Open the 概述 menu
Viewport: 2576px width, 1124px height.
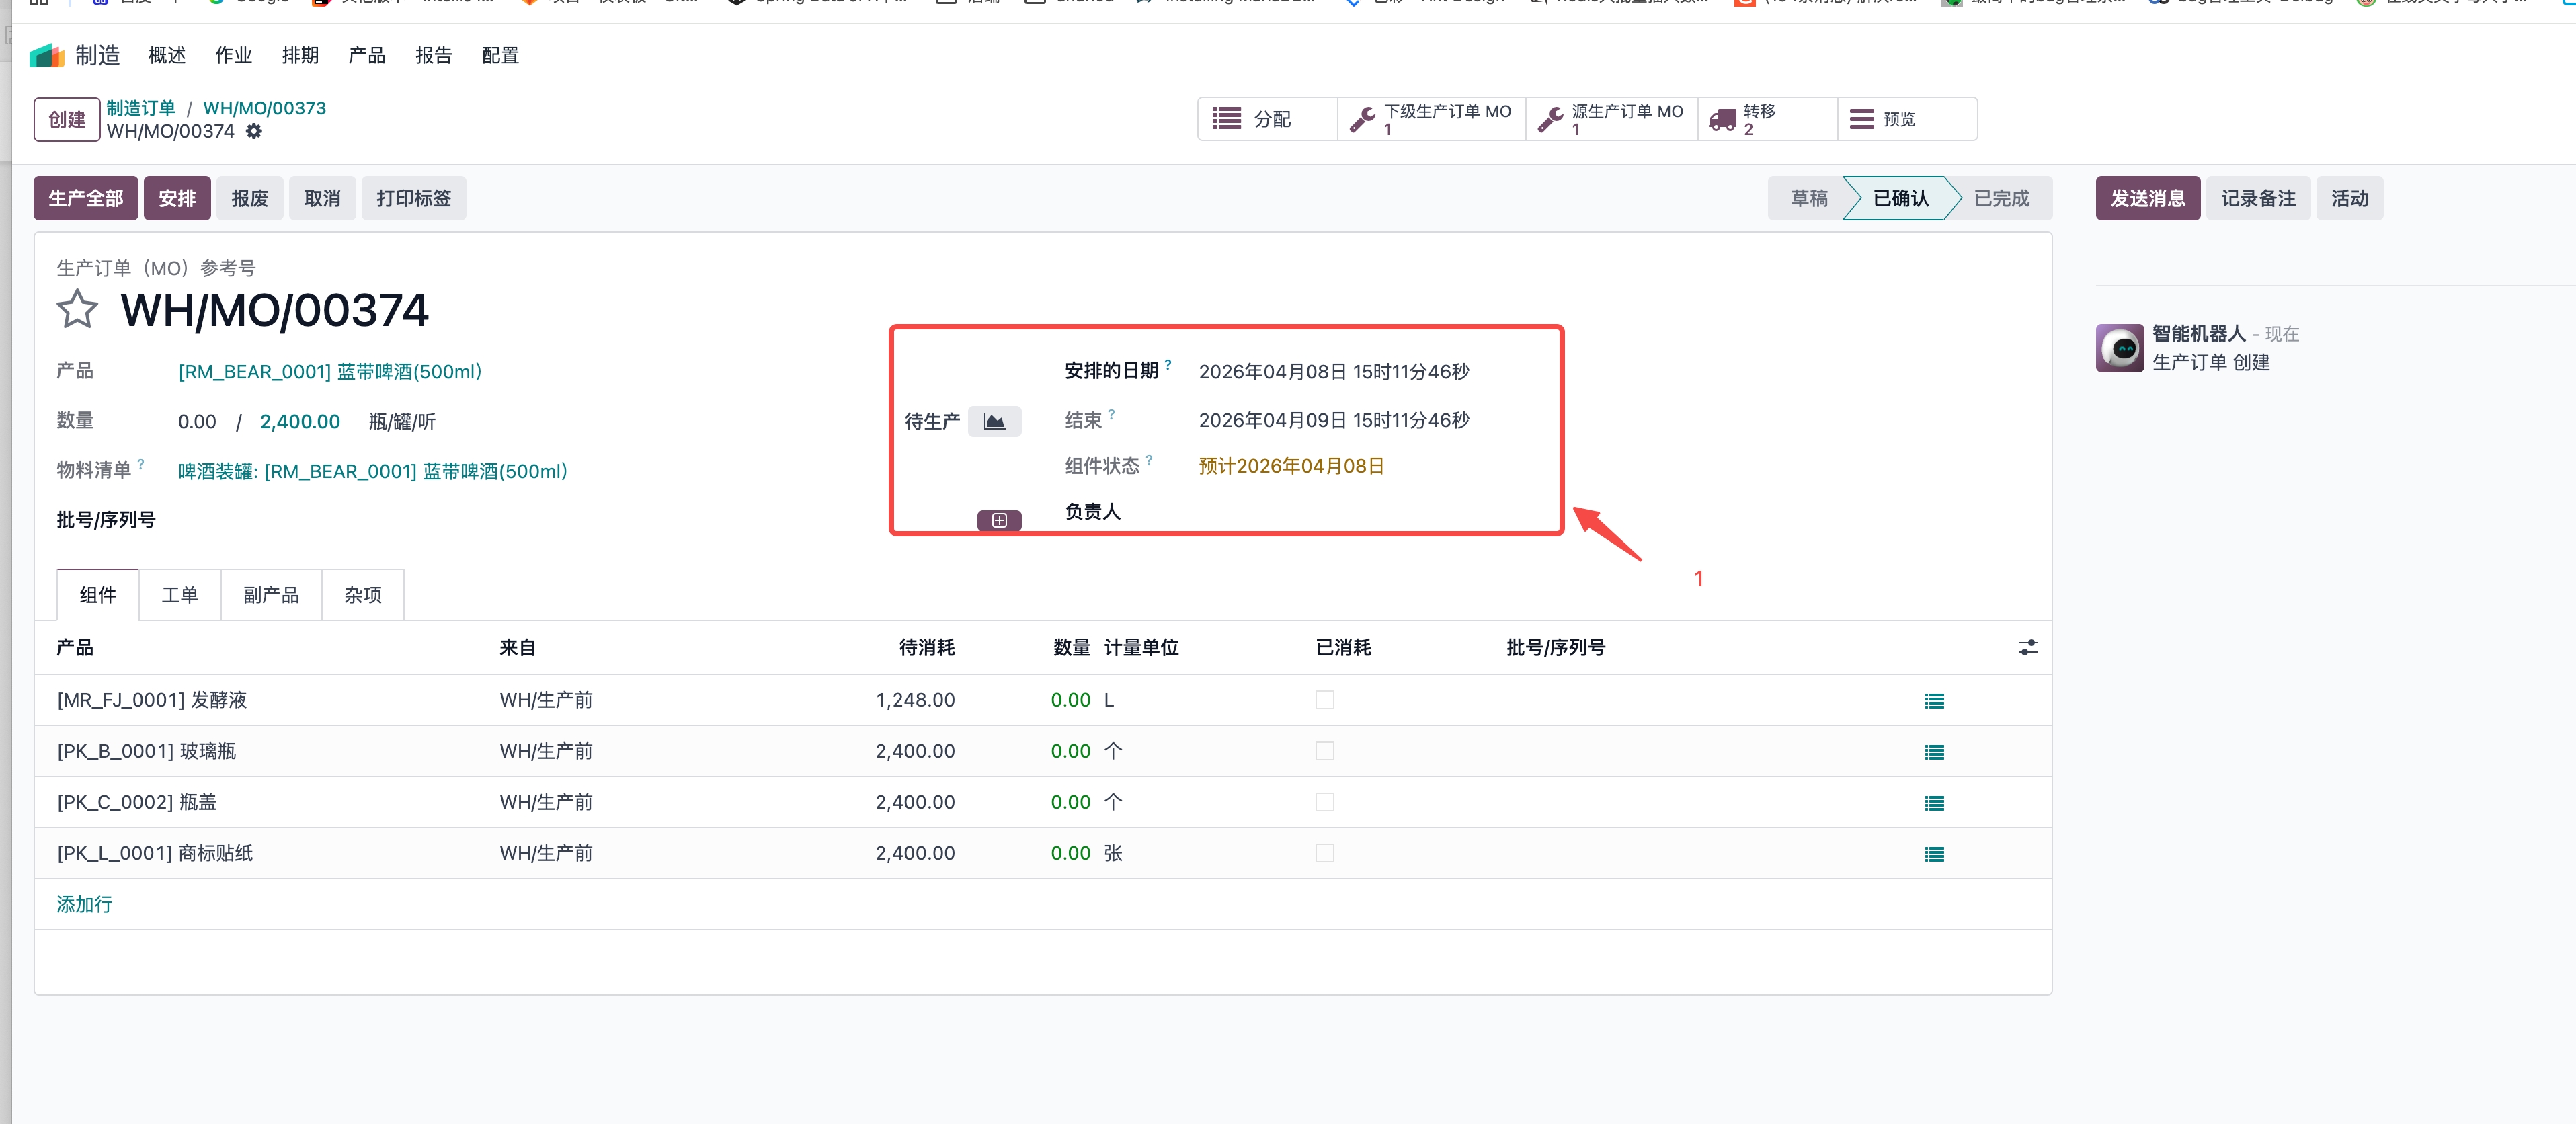(167, 56)
